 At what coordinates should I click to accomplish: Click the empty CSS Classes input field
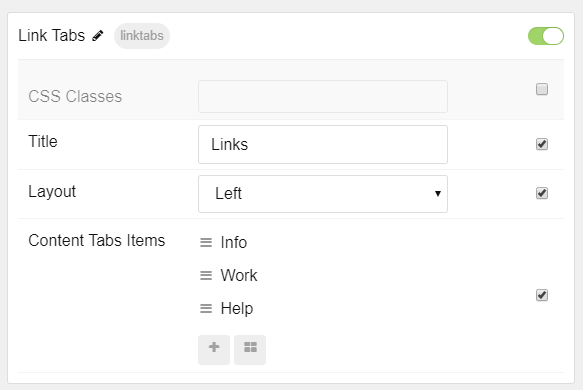coord(323,96)
